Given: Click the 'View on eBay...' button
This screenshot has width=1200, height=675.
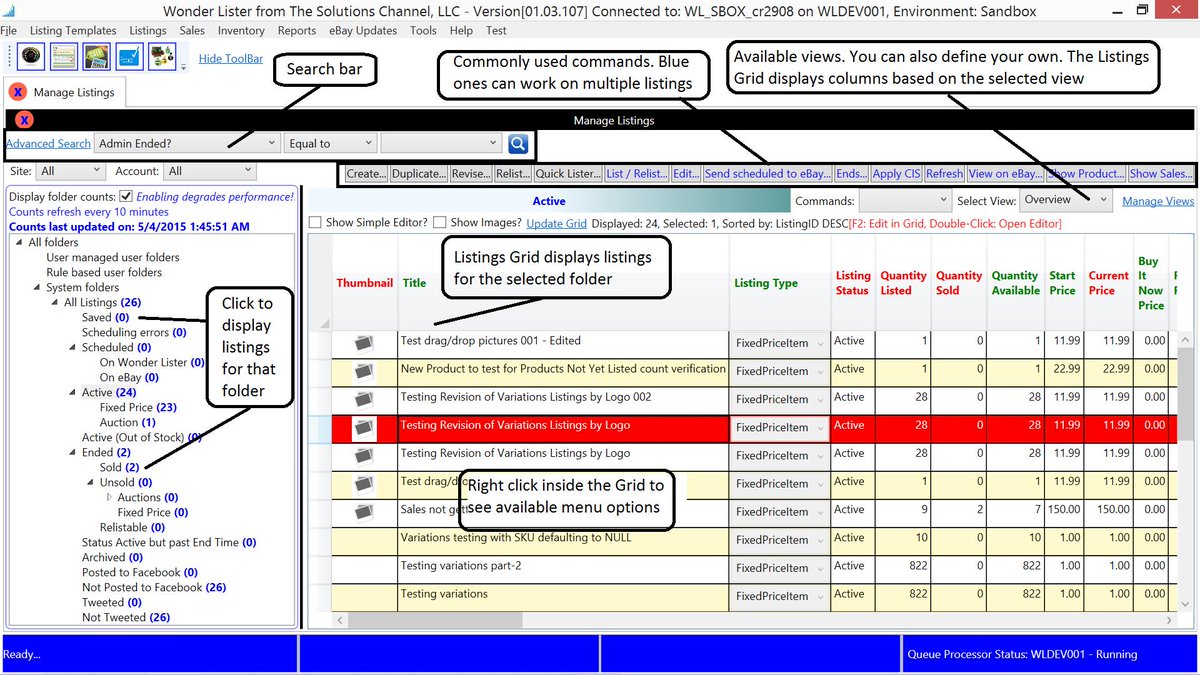Looking at the screenshot, I should [x=1006, y=174].
